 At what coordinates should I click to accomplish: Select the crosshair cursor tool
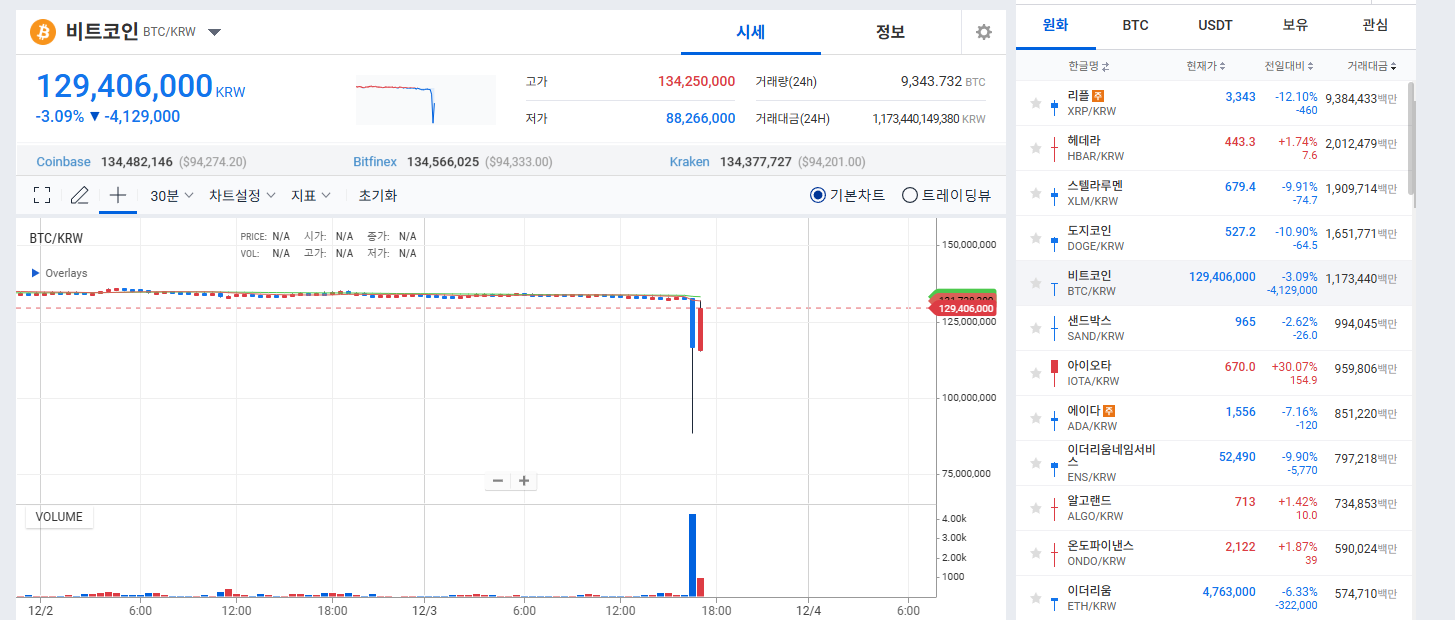(x=117, y=195)
